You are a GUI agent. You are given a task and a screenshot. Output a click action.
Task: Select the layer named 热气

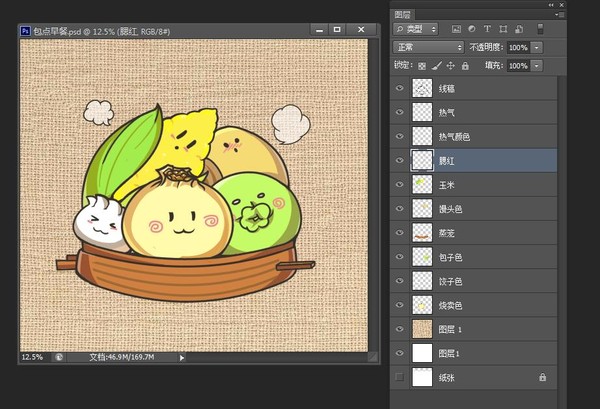(x=483, y=112)
